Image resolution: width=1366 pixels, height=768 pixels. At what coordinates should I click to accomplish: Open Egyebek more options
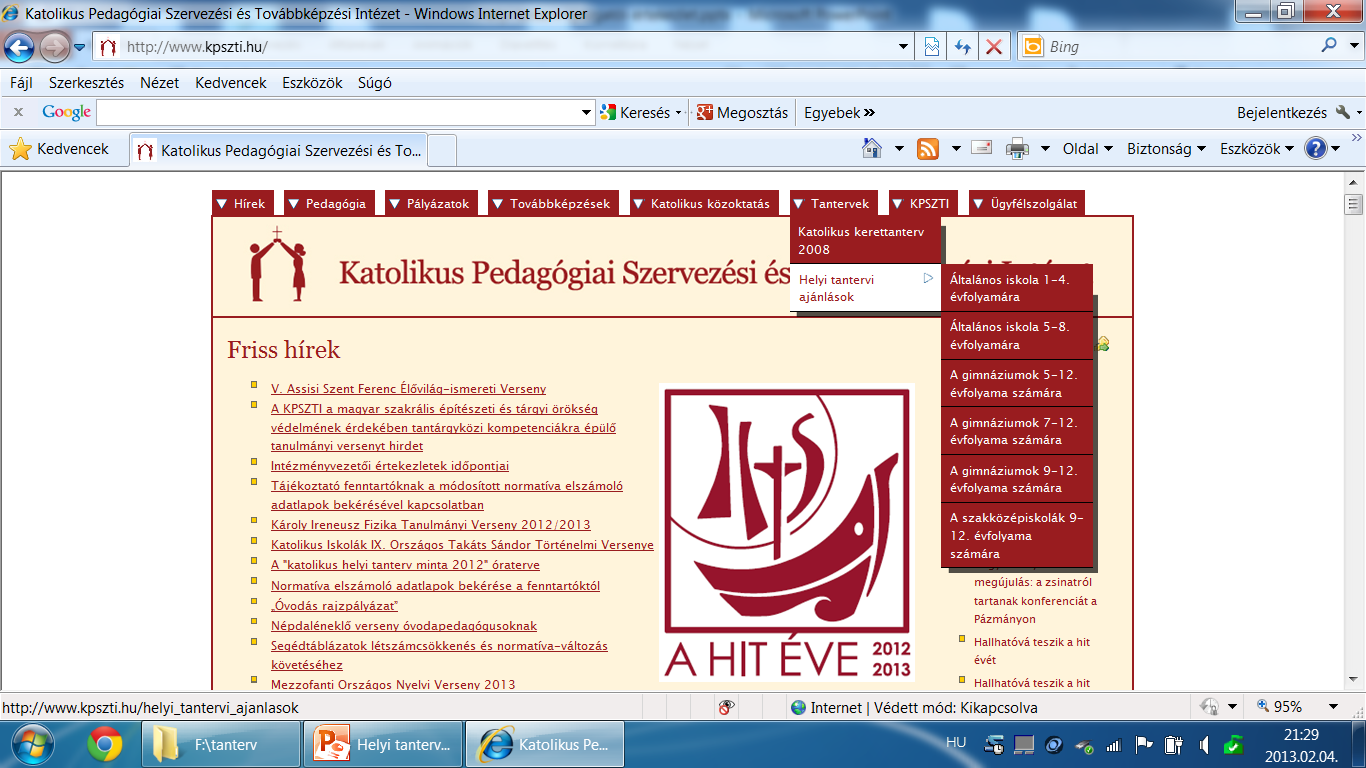pos(839,113)
